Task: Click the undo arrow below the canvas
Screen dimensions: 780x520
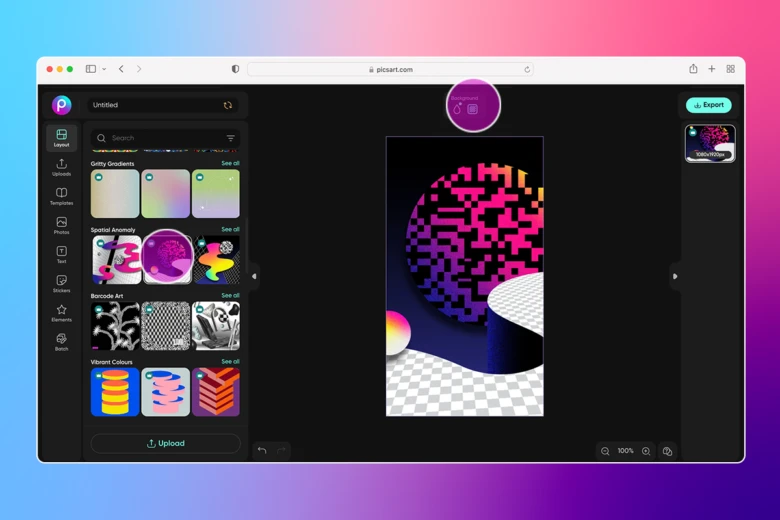Action: point(262,451)
